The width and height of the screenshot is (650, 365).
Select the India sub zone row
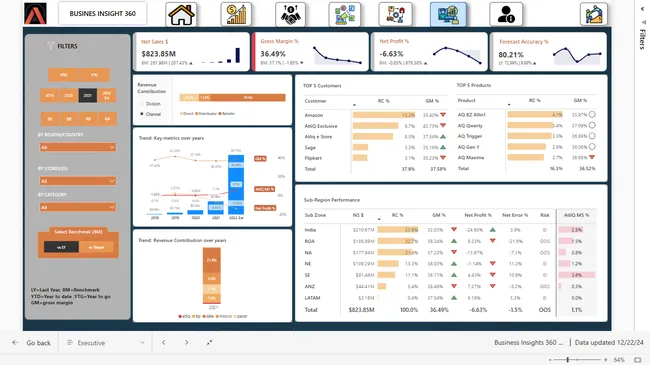coord(450,230)
